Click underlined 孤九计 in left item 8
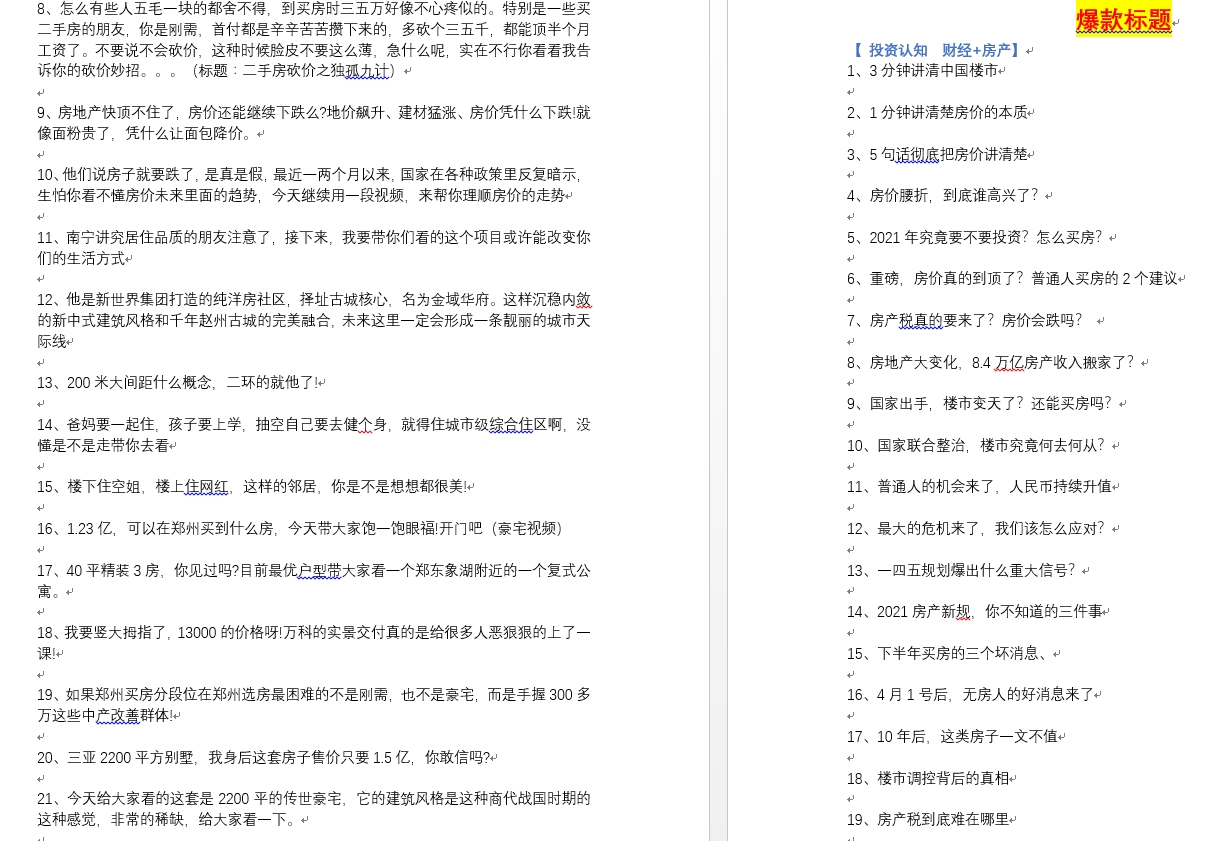Screen dimensions: 1222x841 [x=366, y=71]
